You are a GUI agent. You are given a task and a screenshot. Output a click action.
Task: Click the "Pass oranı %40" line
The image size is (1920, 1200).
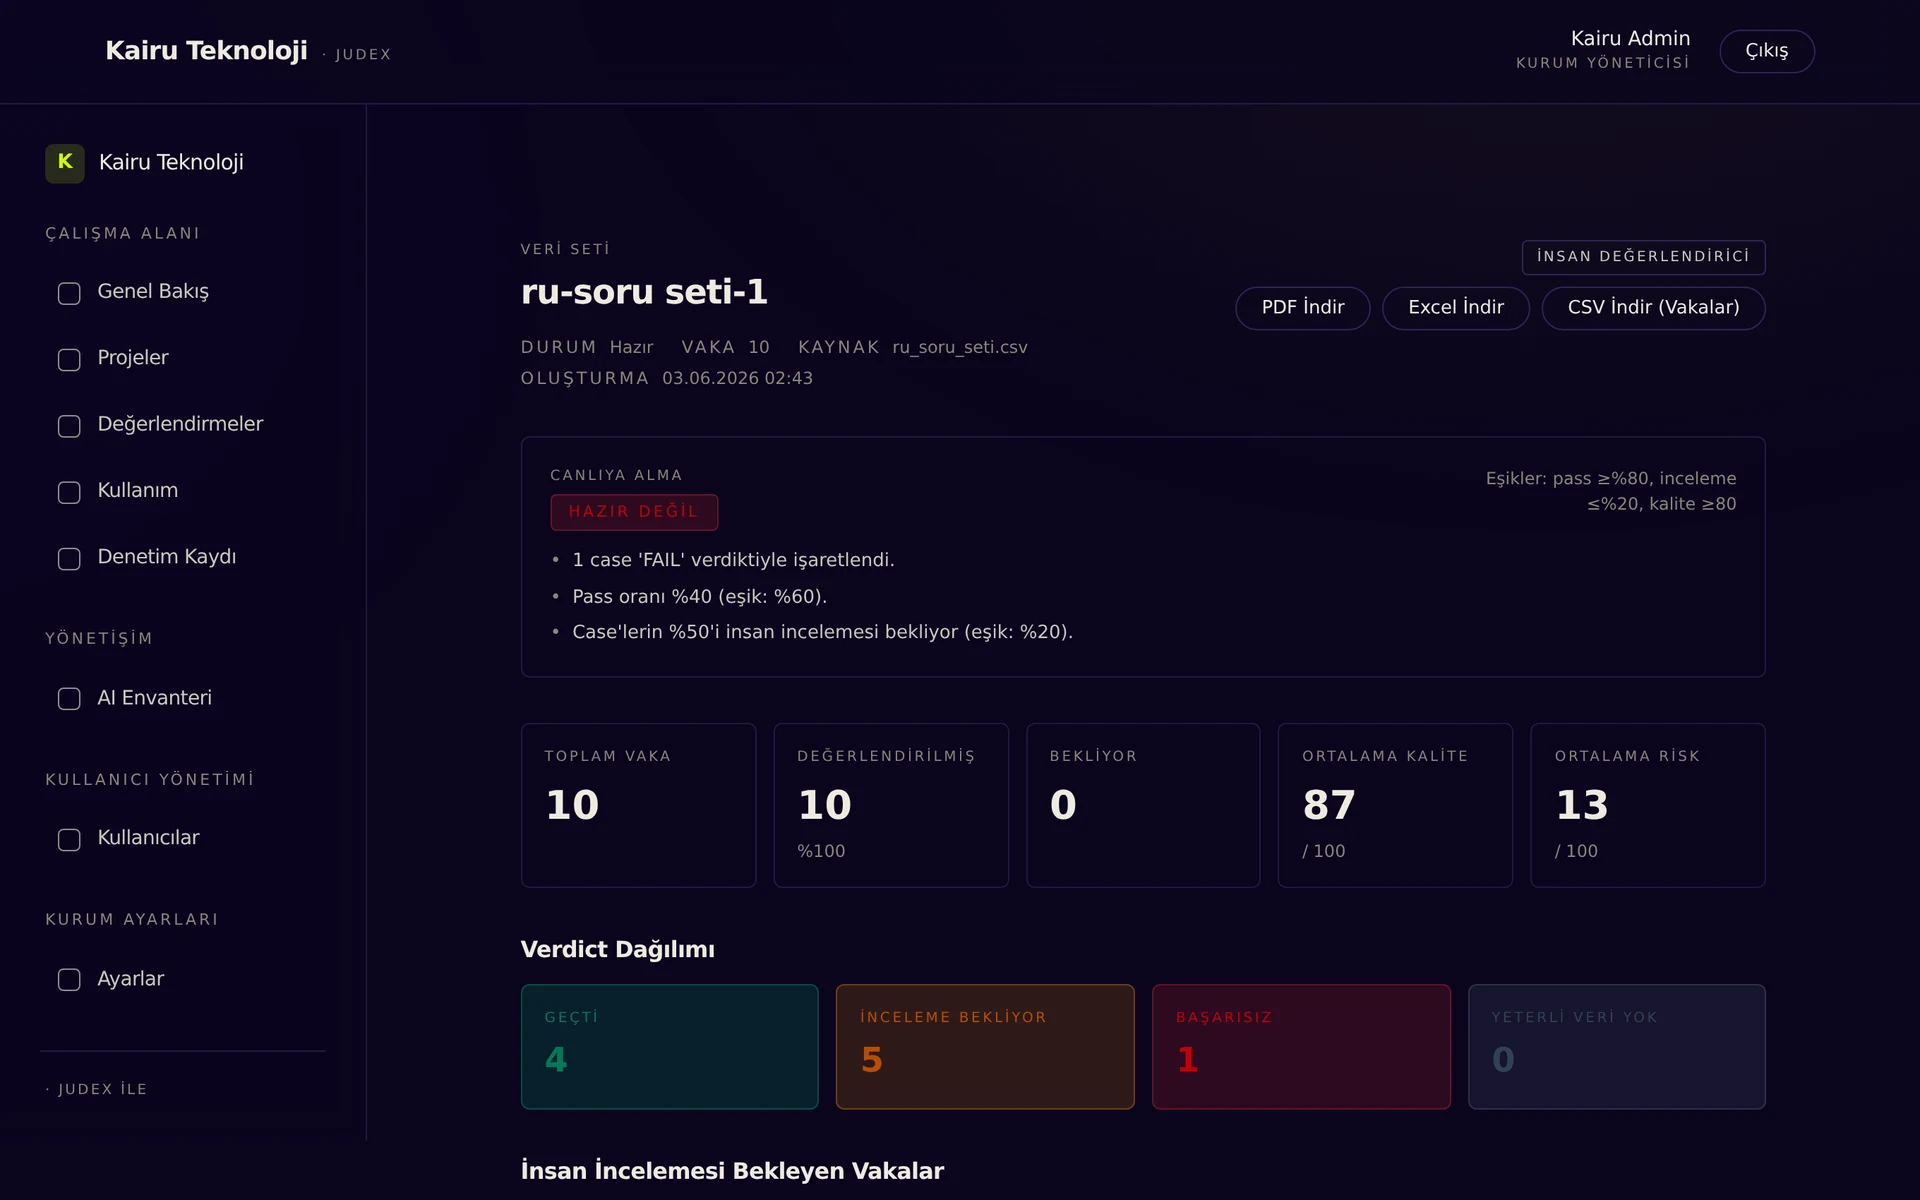click(x=699, y=597)
